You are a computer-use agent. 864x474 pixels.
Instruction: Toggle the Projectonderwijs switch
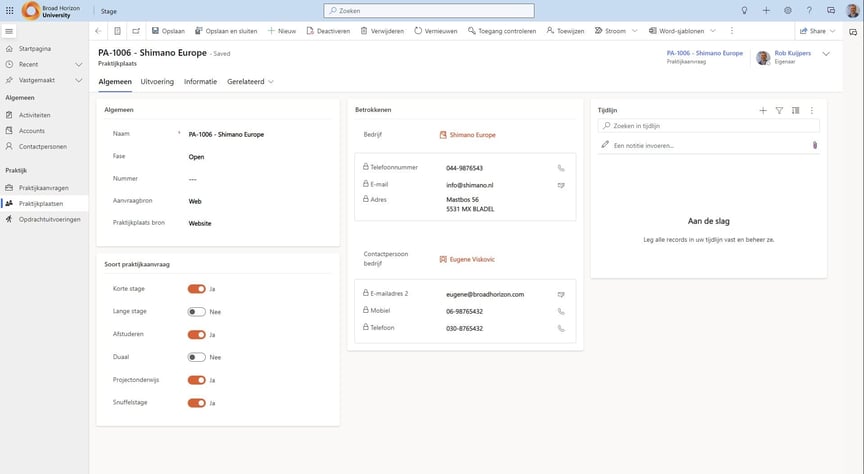(x=197, y=380)
